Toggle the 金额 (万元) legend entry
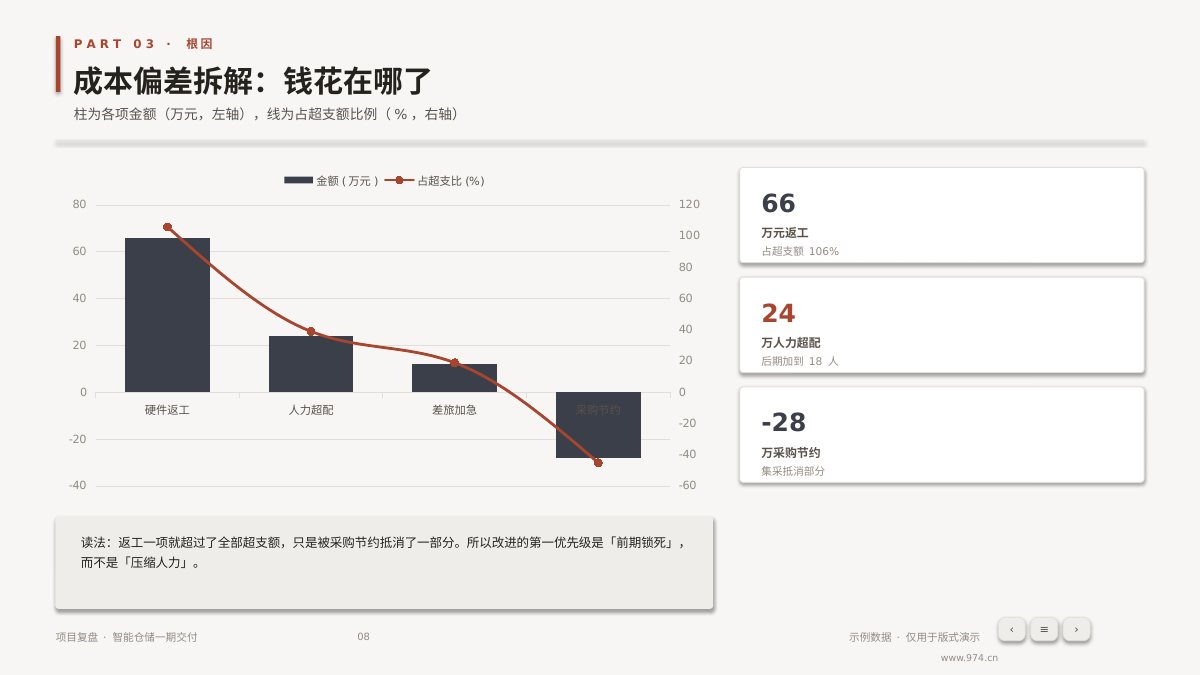Screen dimensions: 1200x675 pos(331,181)
